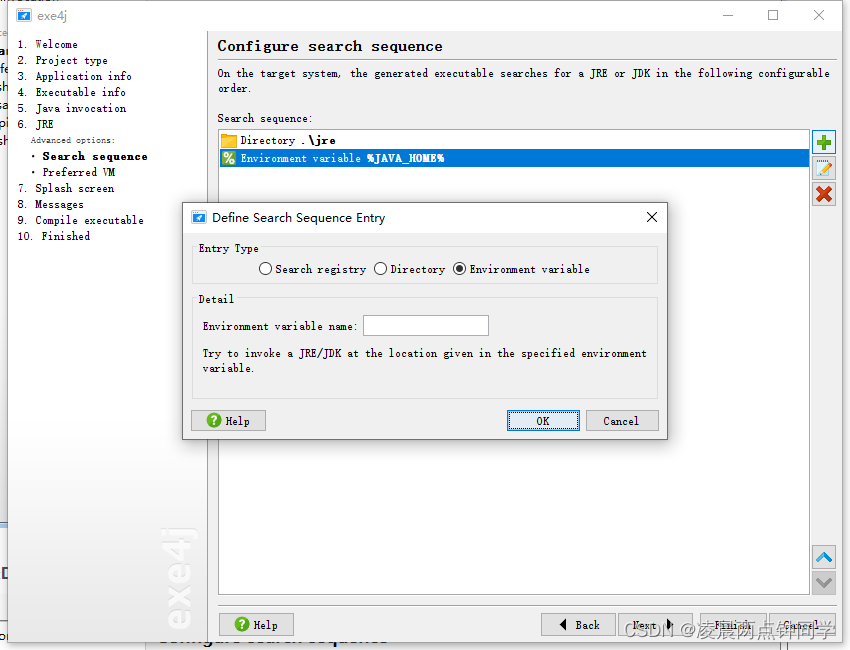Image resolution: width=850 pixels, height=650 pixels.
Task: Click the green plus add entry icon
Action: click(x=824, y=143)
